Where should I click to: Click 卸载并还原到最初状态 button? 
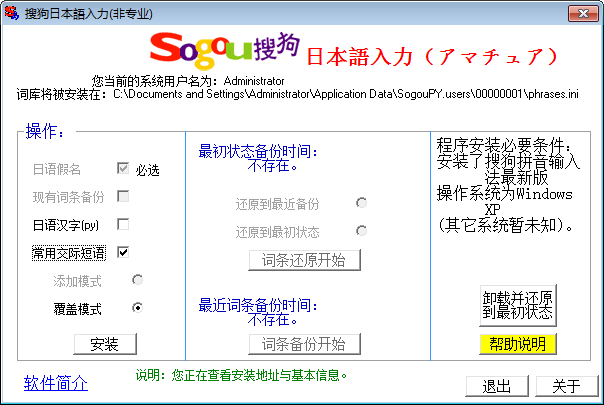(518, 306)
